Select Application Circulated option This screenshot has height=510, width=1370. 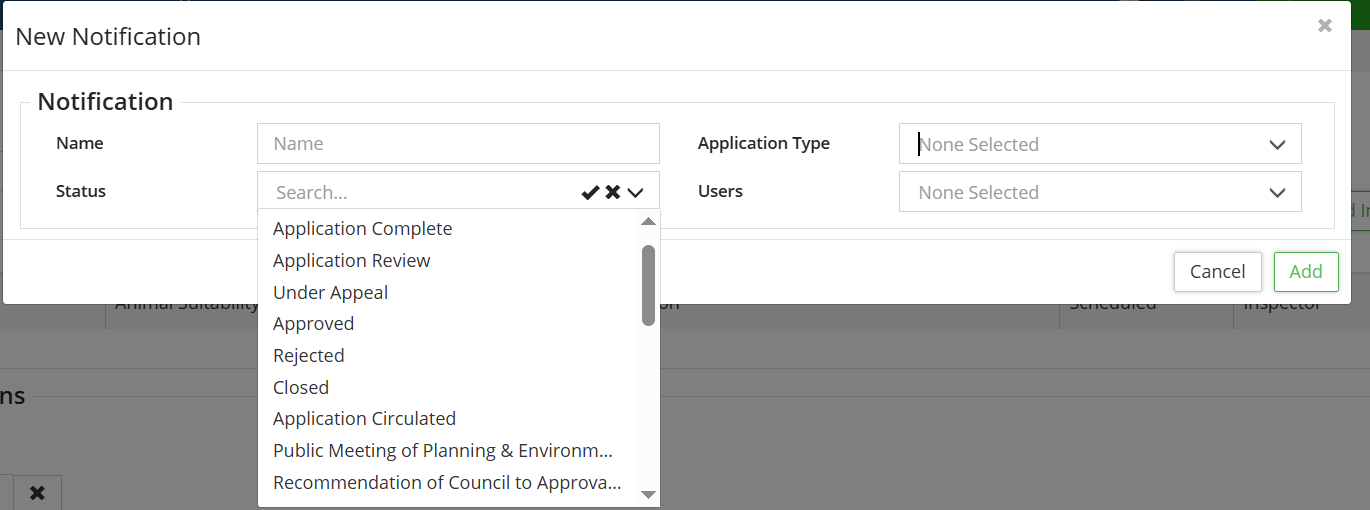tap(364, 419)
